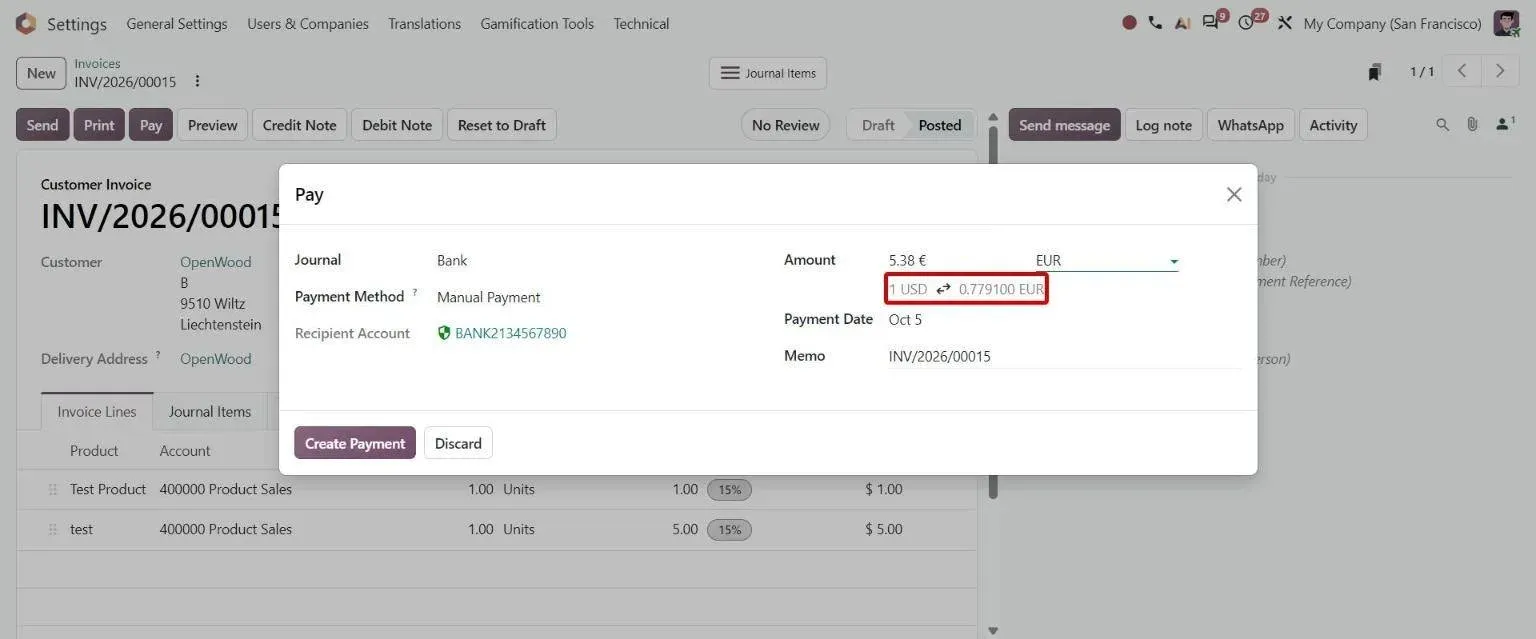Open the user avatar menu

[x=1506, y=23]
